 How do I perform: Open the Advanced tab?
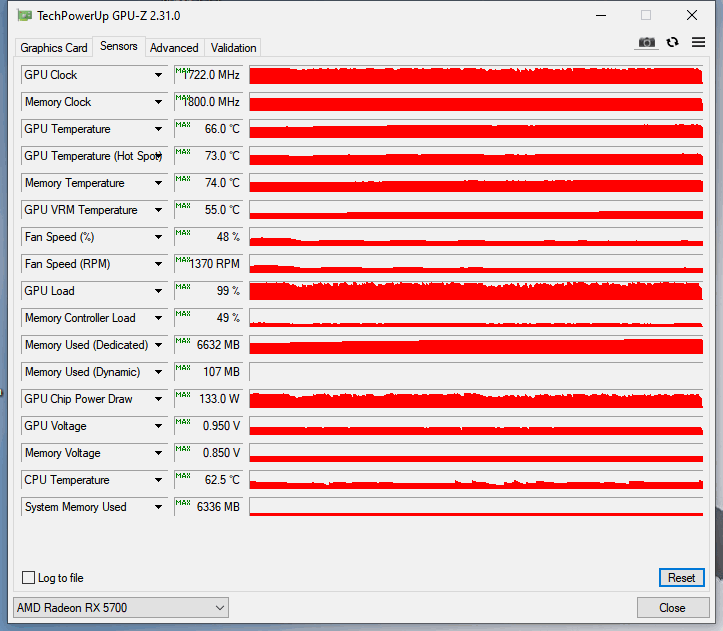[174, 48]
